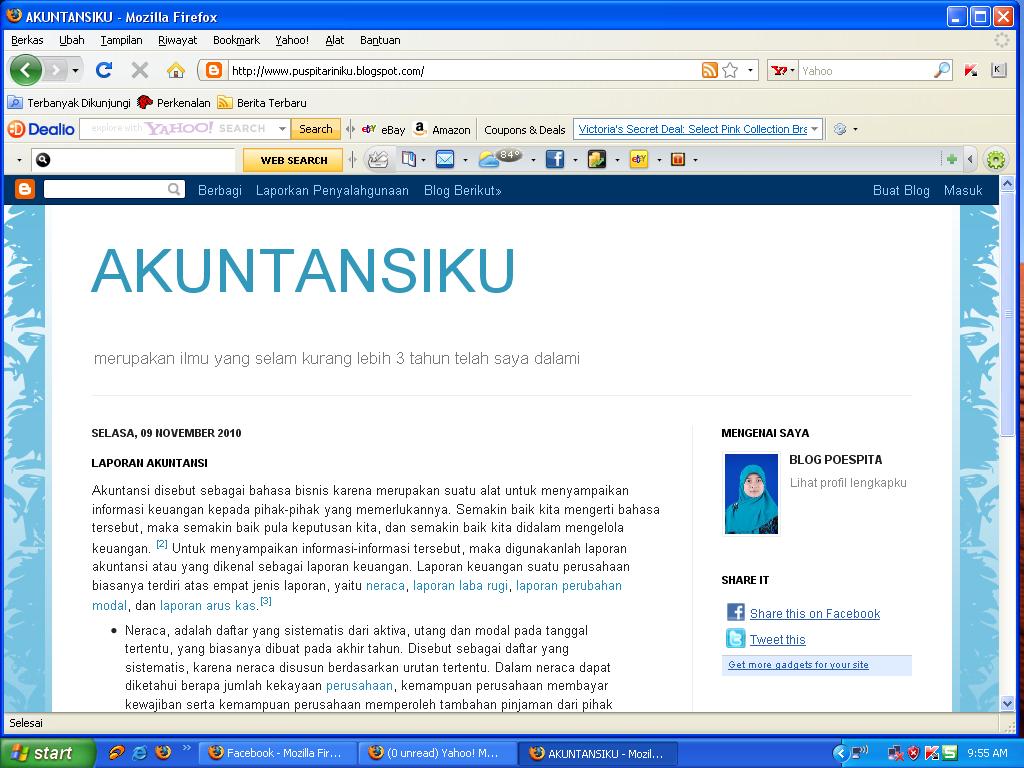This screenshot has width=1024, height=768.
Task: Click the Buat Blog link
Action: coord(901,189)
